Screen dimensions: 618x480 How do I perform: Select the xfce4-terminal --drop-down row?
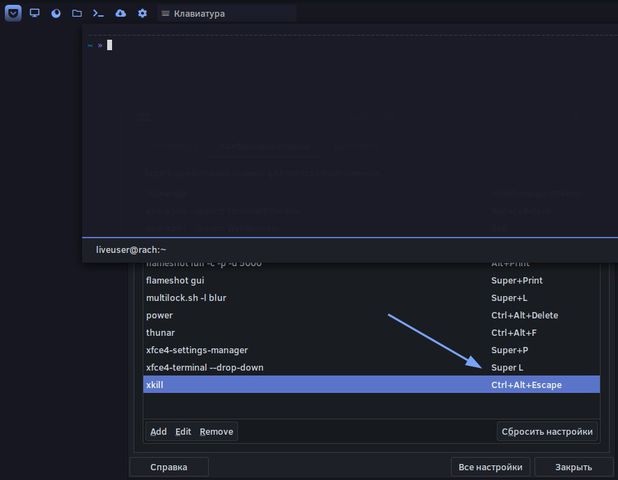point(371,367)
